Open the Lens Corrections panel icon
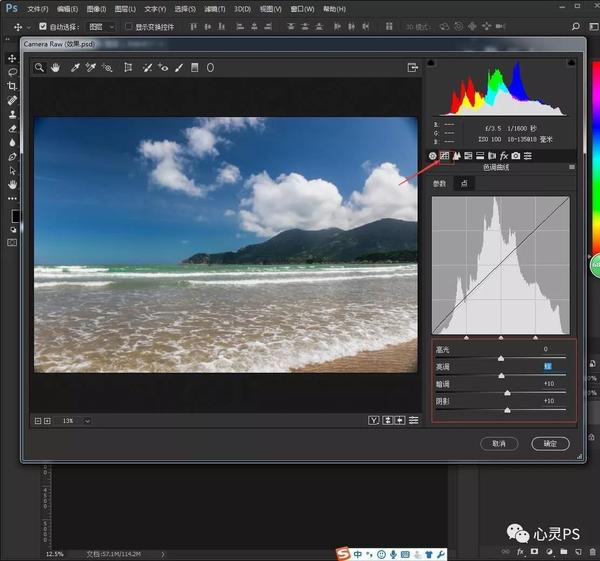 492,156
